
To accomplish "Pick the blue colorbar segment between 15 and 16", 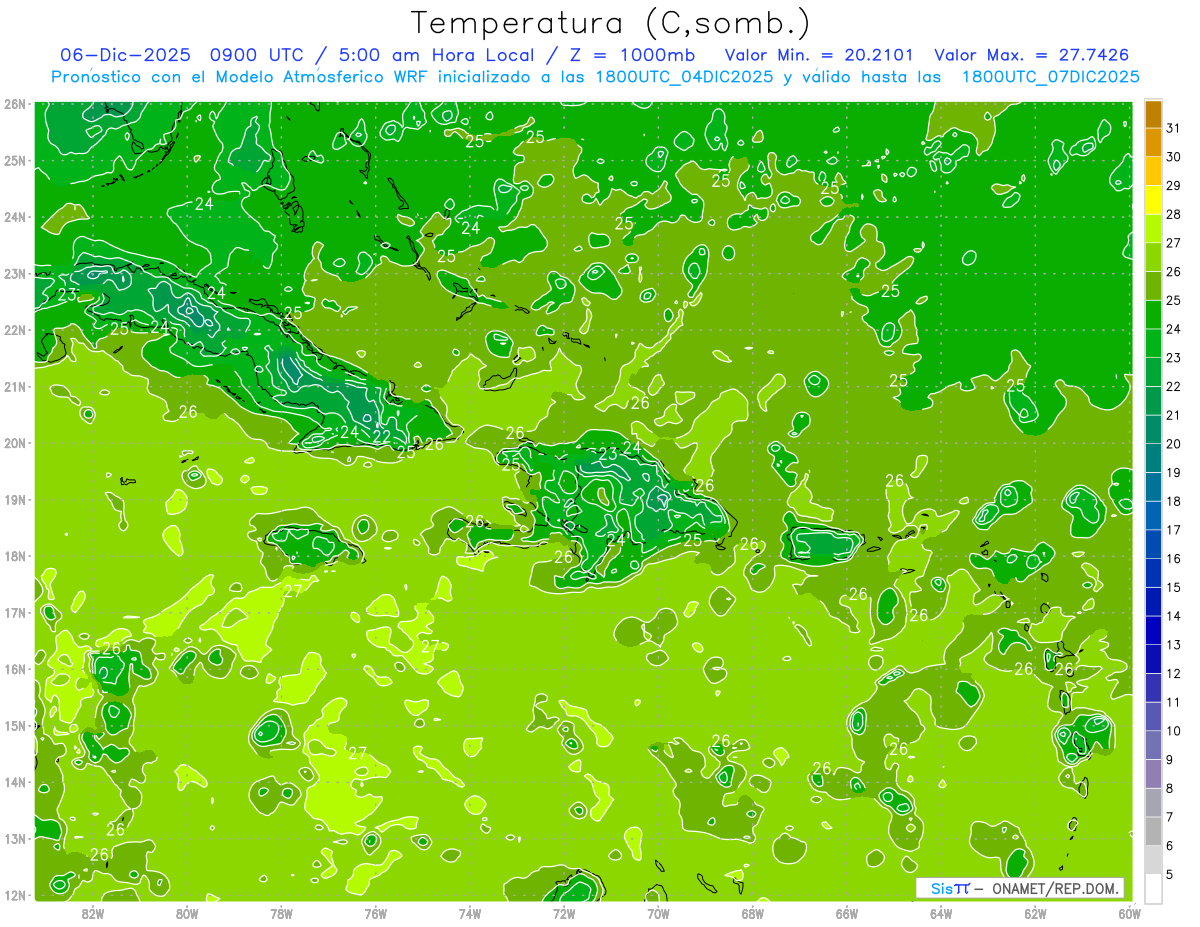I will coord(1153,573).
